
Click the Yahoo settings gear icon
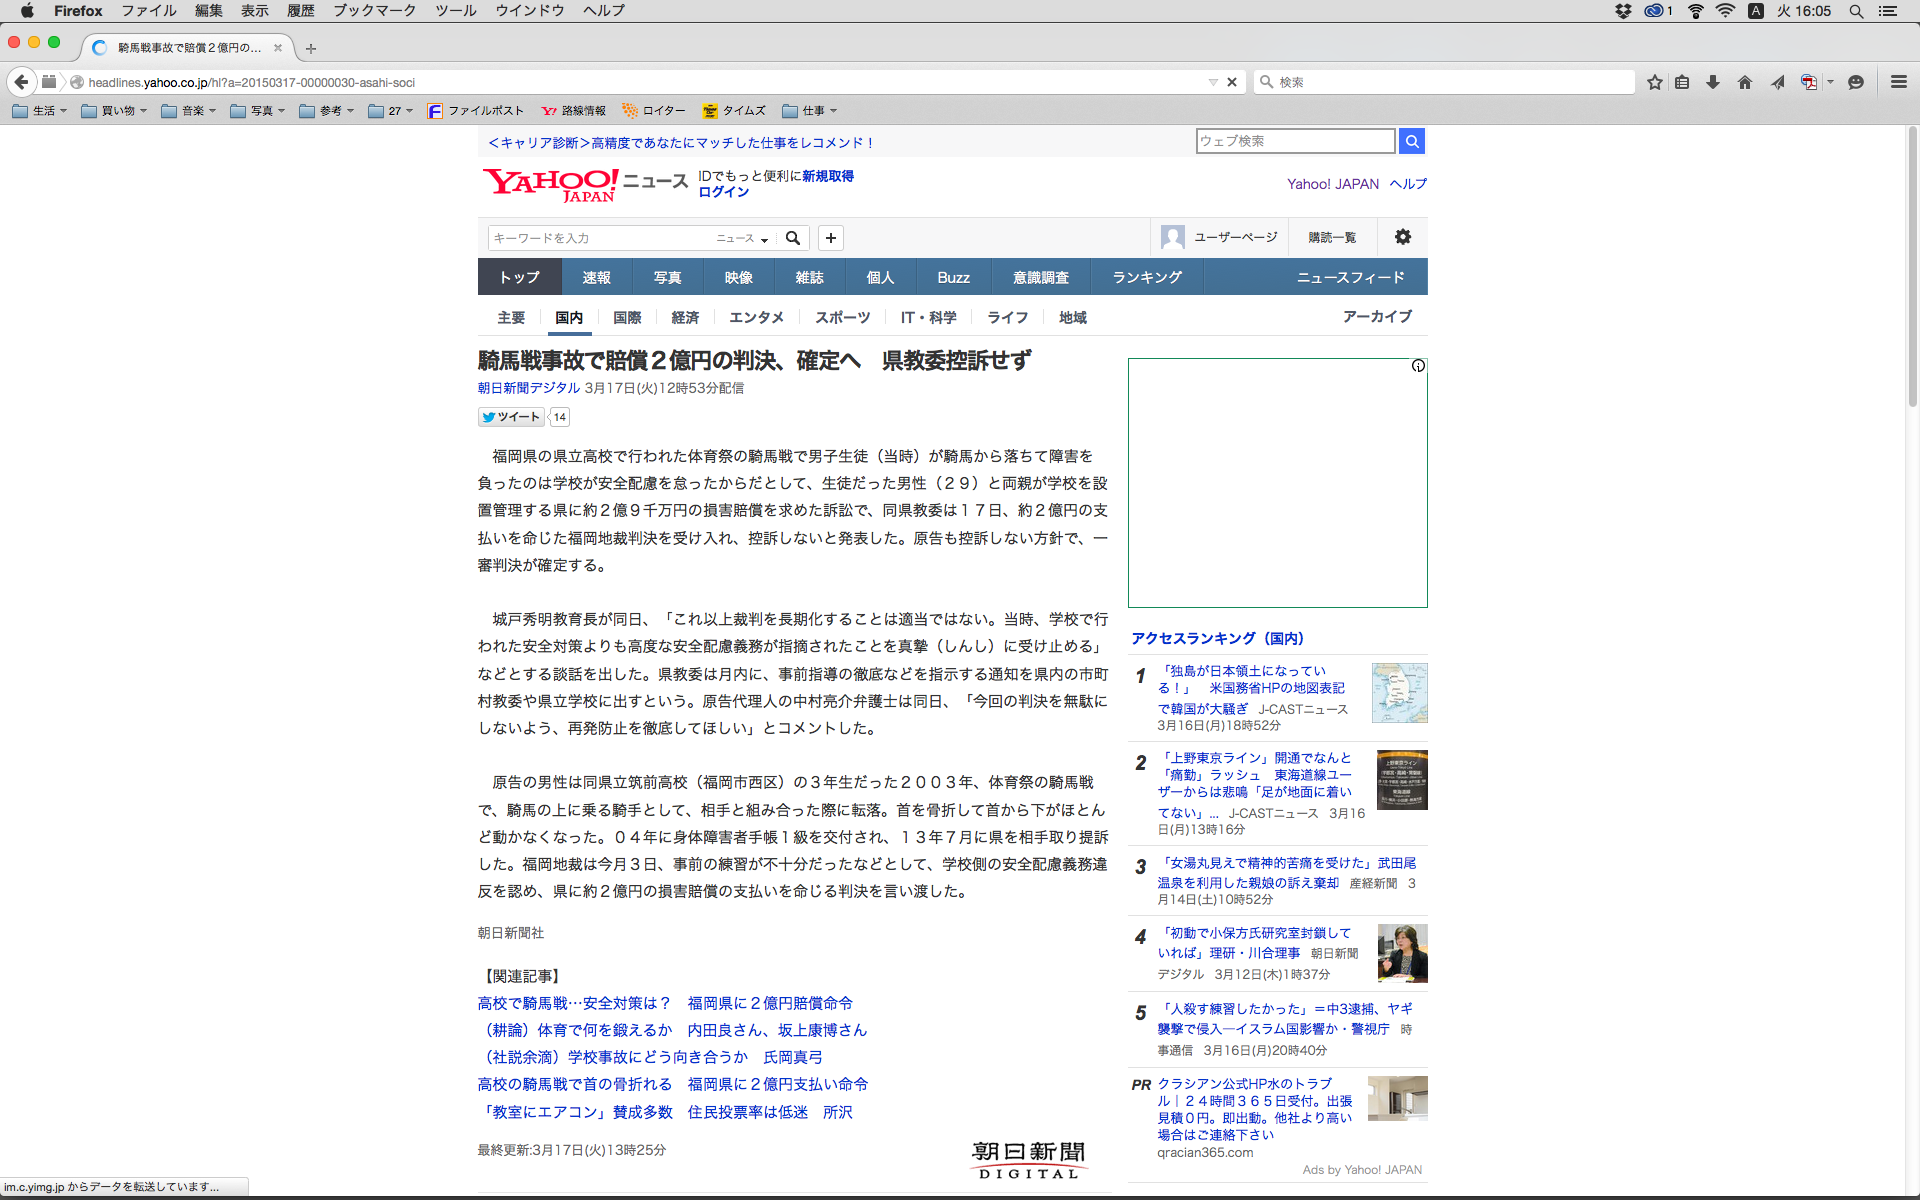click(1403, 237)
